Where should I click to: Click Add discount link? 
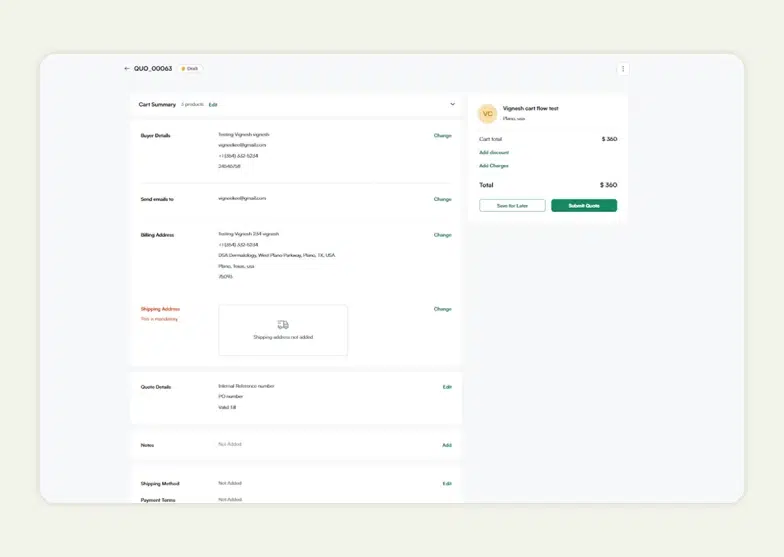pyautogui.click(x=494, y=153)
